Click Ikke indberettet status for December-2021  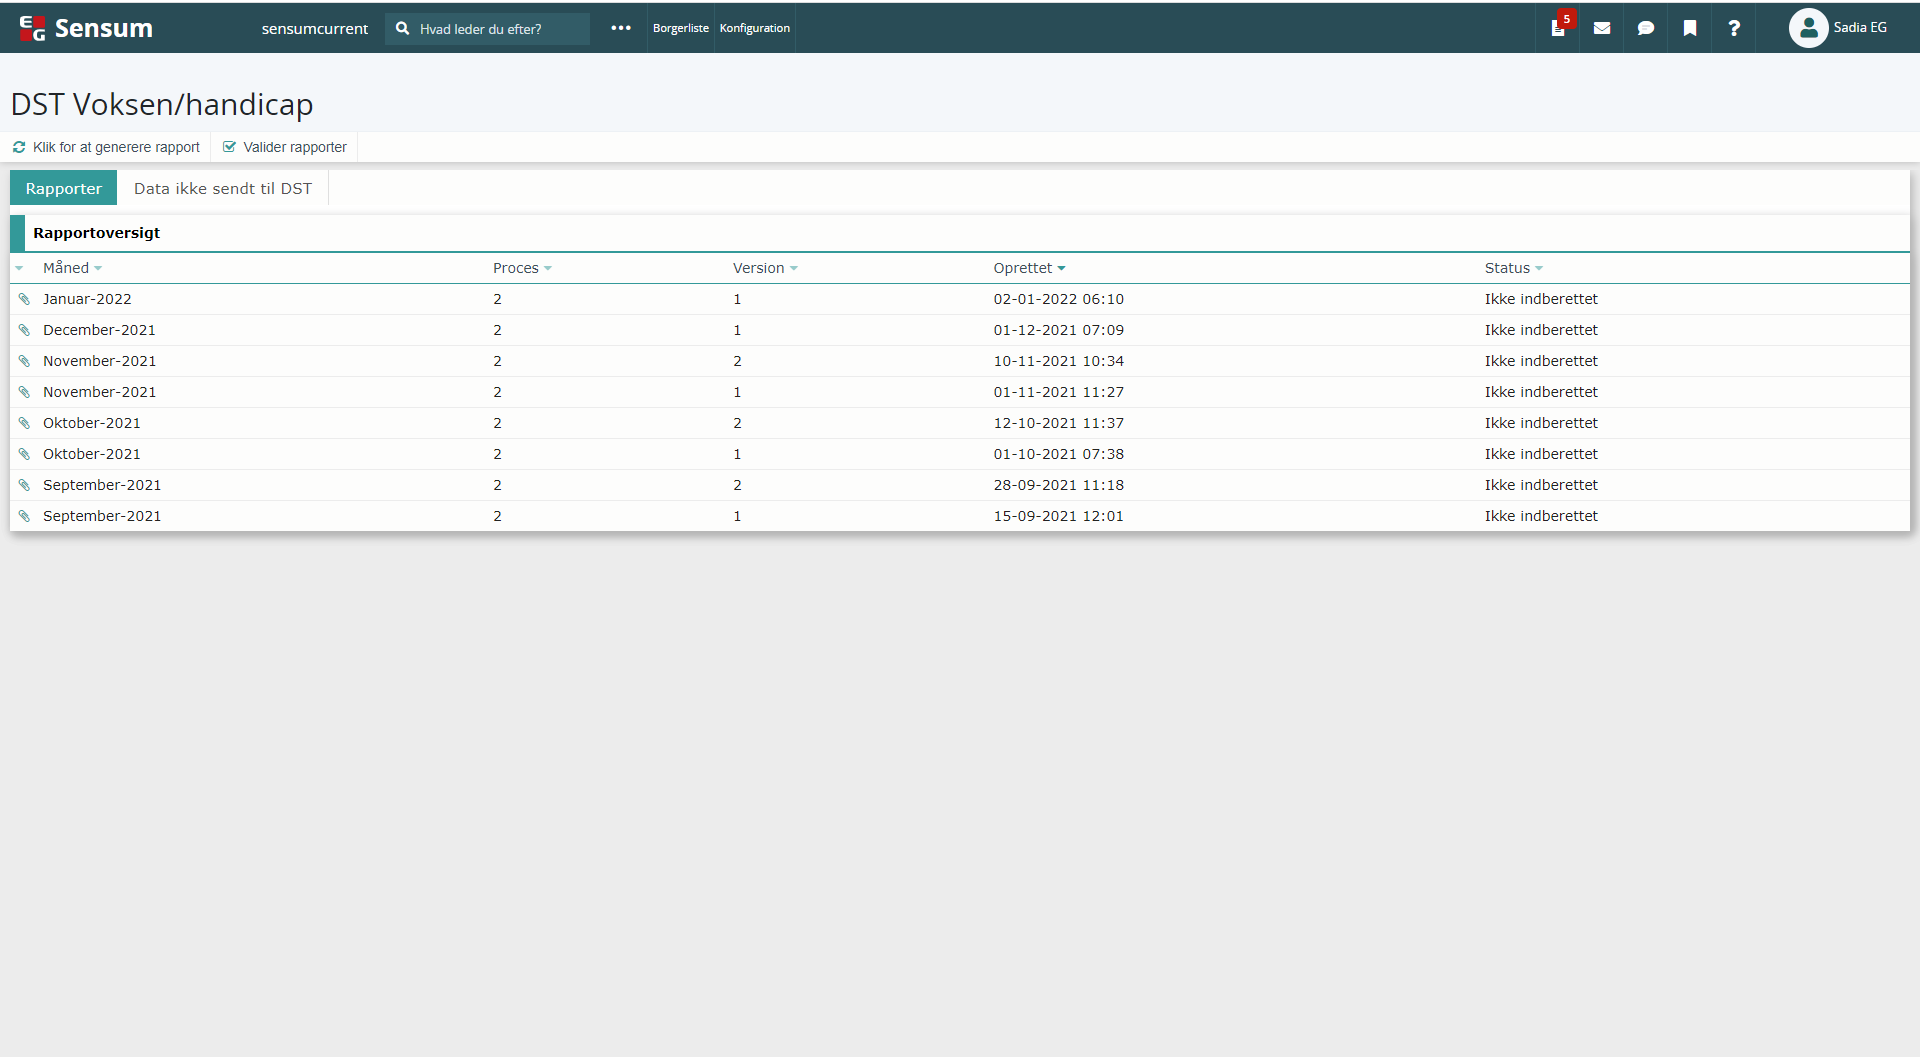pos(1541,330)
